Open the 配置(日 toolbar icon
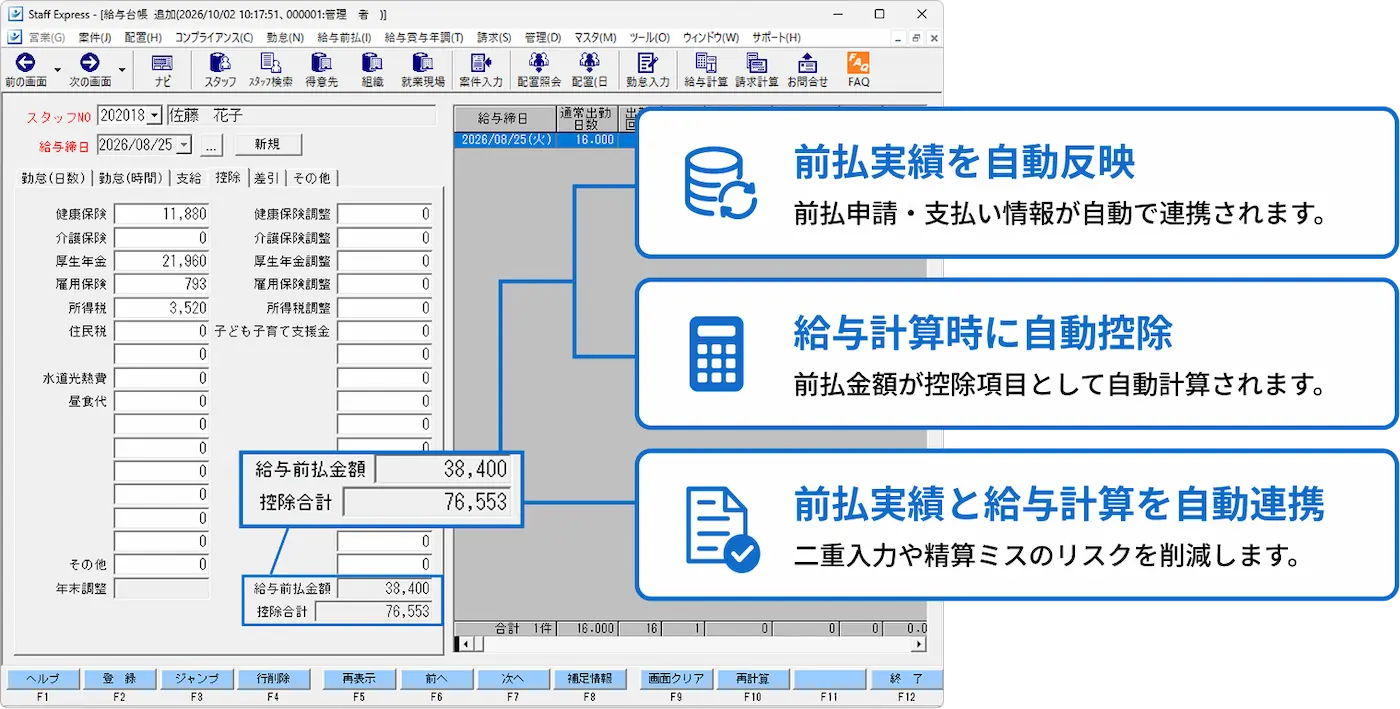This screenshot has height=709, width=1400. [x=590, y=63]
